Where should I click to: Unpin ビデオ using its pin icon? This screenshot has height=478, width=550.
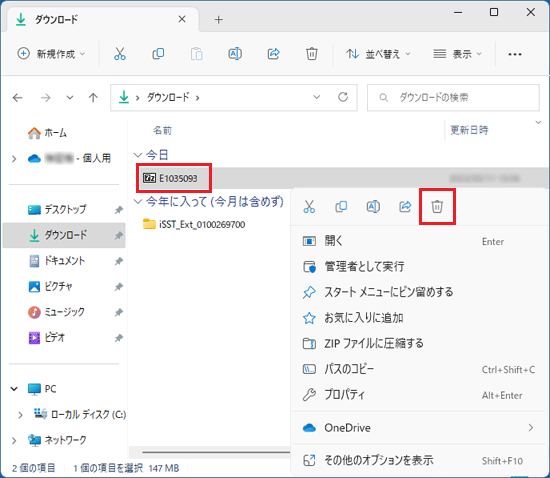point(119,338)
